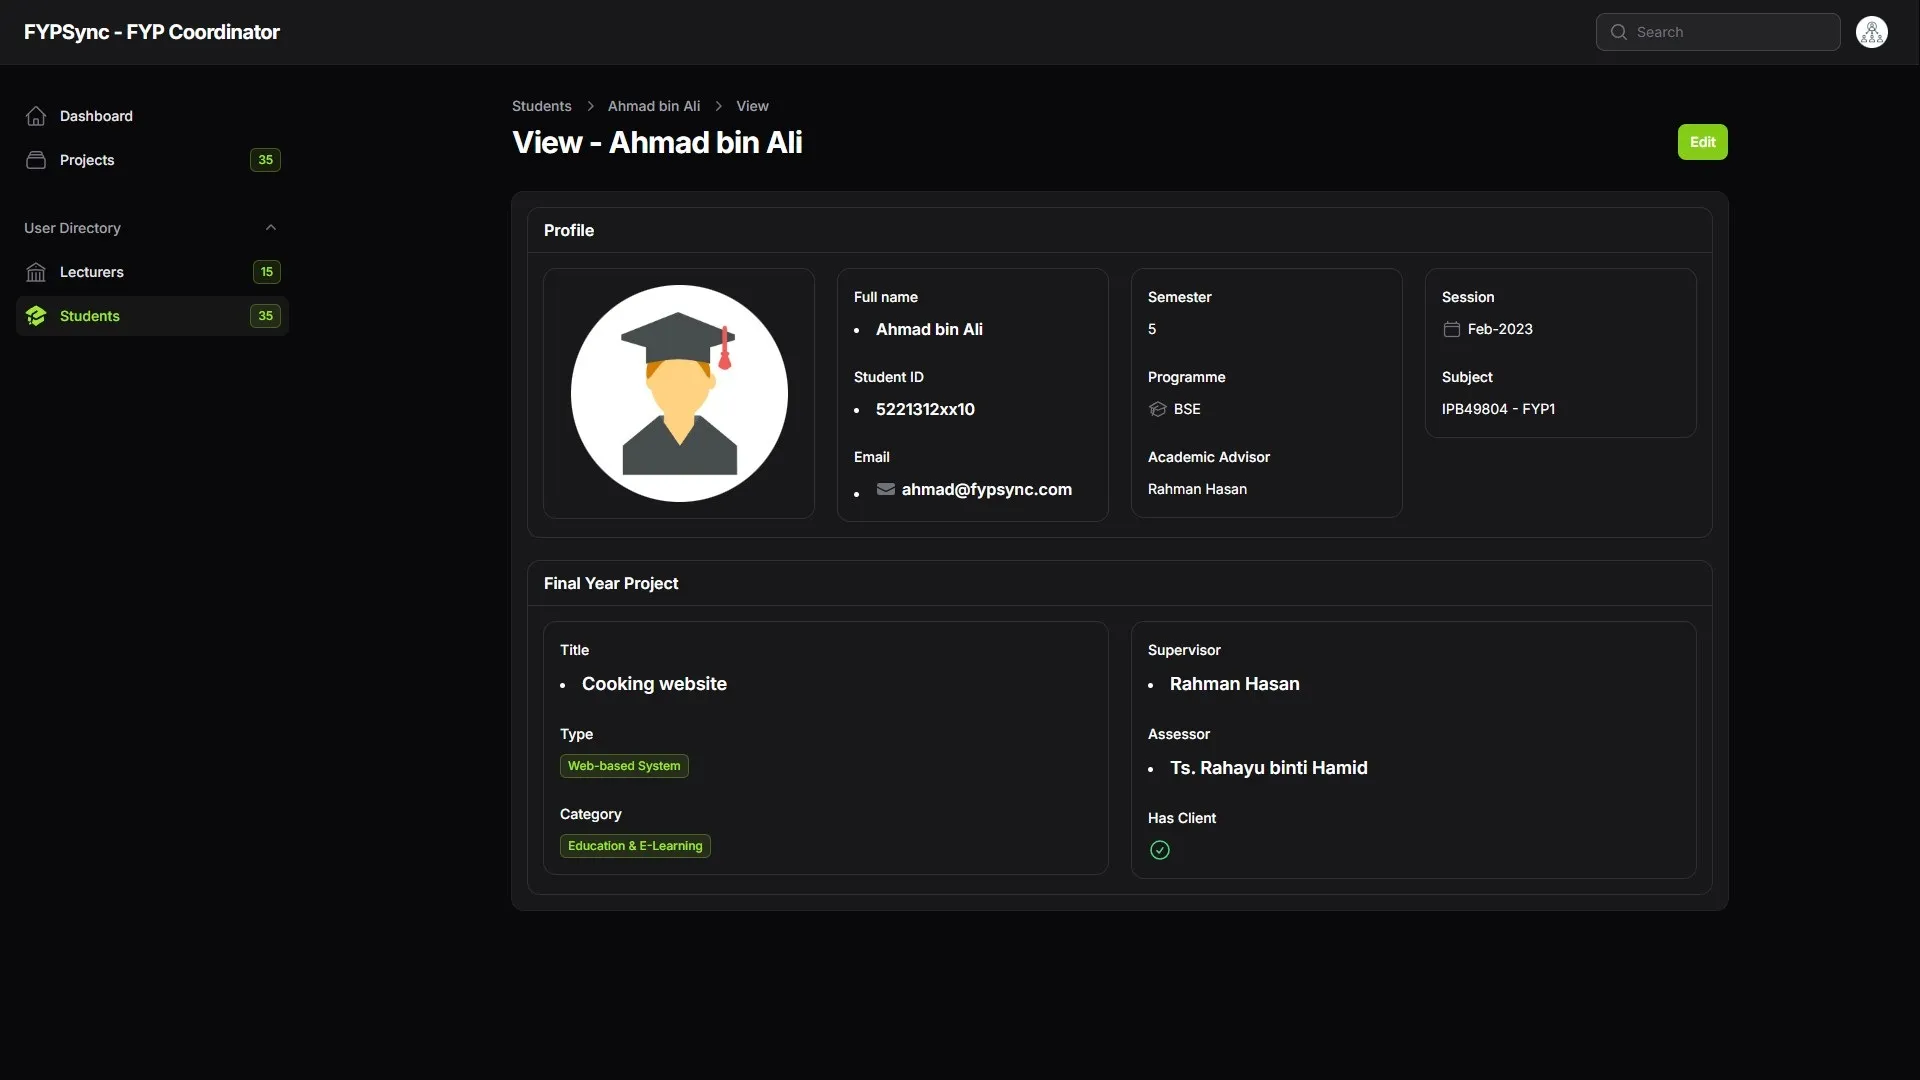Go to Students breadcrumb link

541,106
